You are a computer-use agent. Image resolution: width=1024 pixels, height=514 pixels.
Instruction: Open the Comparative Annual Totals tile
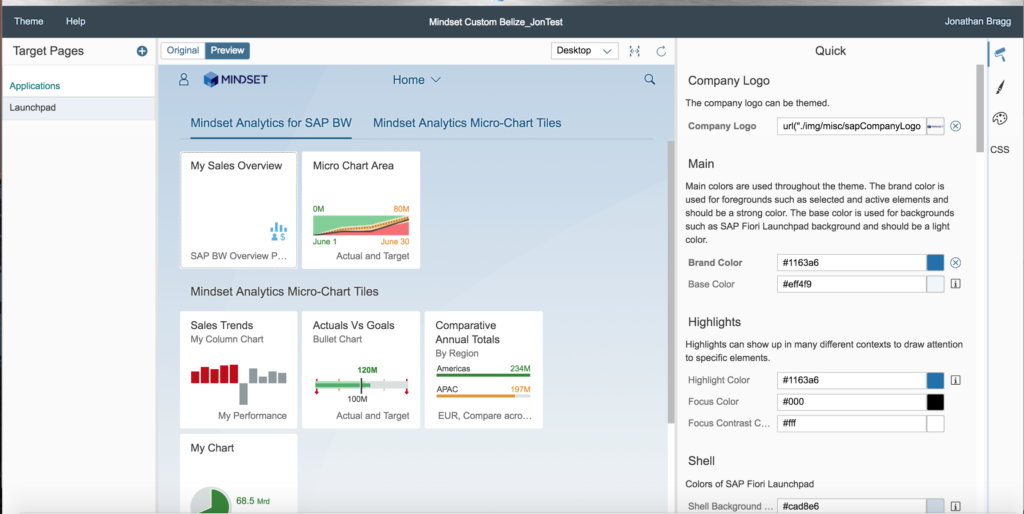483,370
